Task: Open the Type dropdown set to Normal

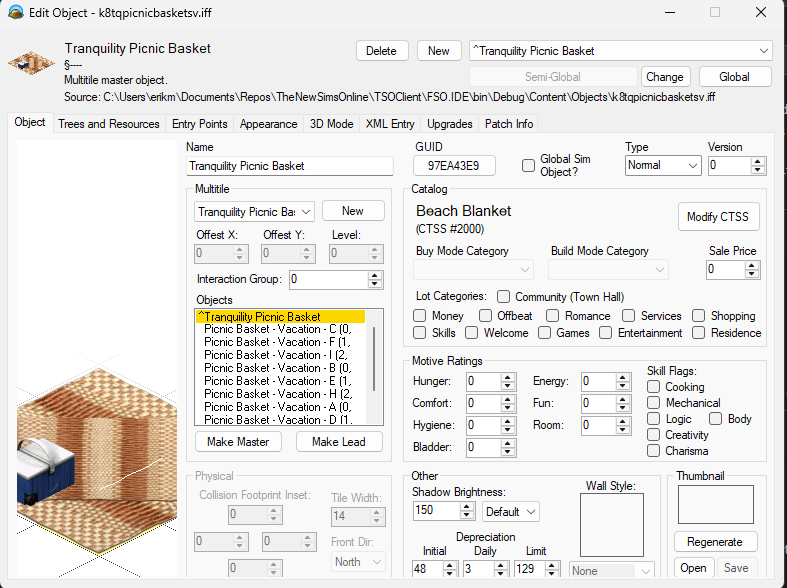Action: click(x=663, y=166)
